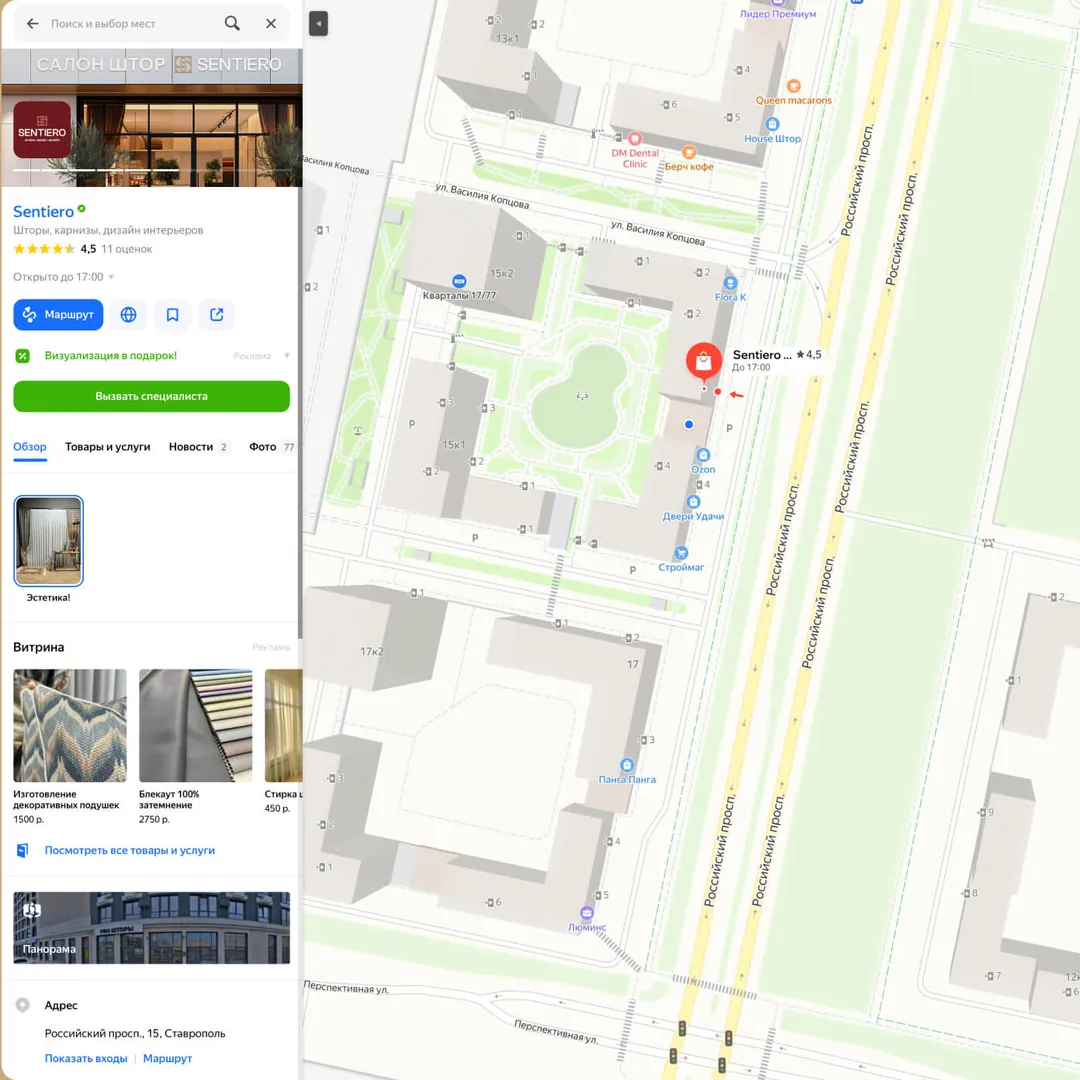Screen dimensions: 1080x1080
Task: Open the Панорама street view thumbnail
Action: pyautogui.click(x=152, y=928)
